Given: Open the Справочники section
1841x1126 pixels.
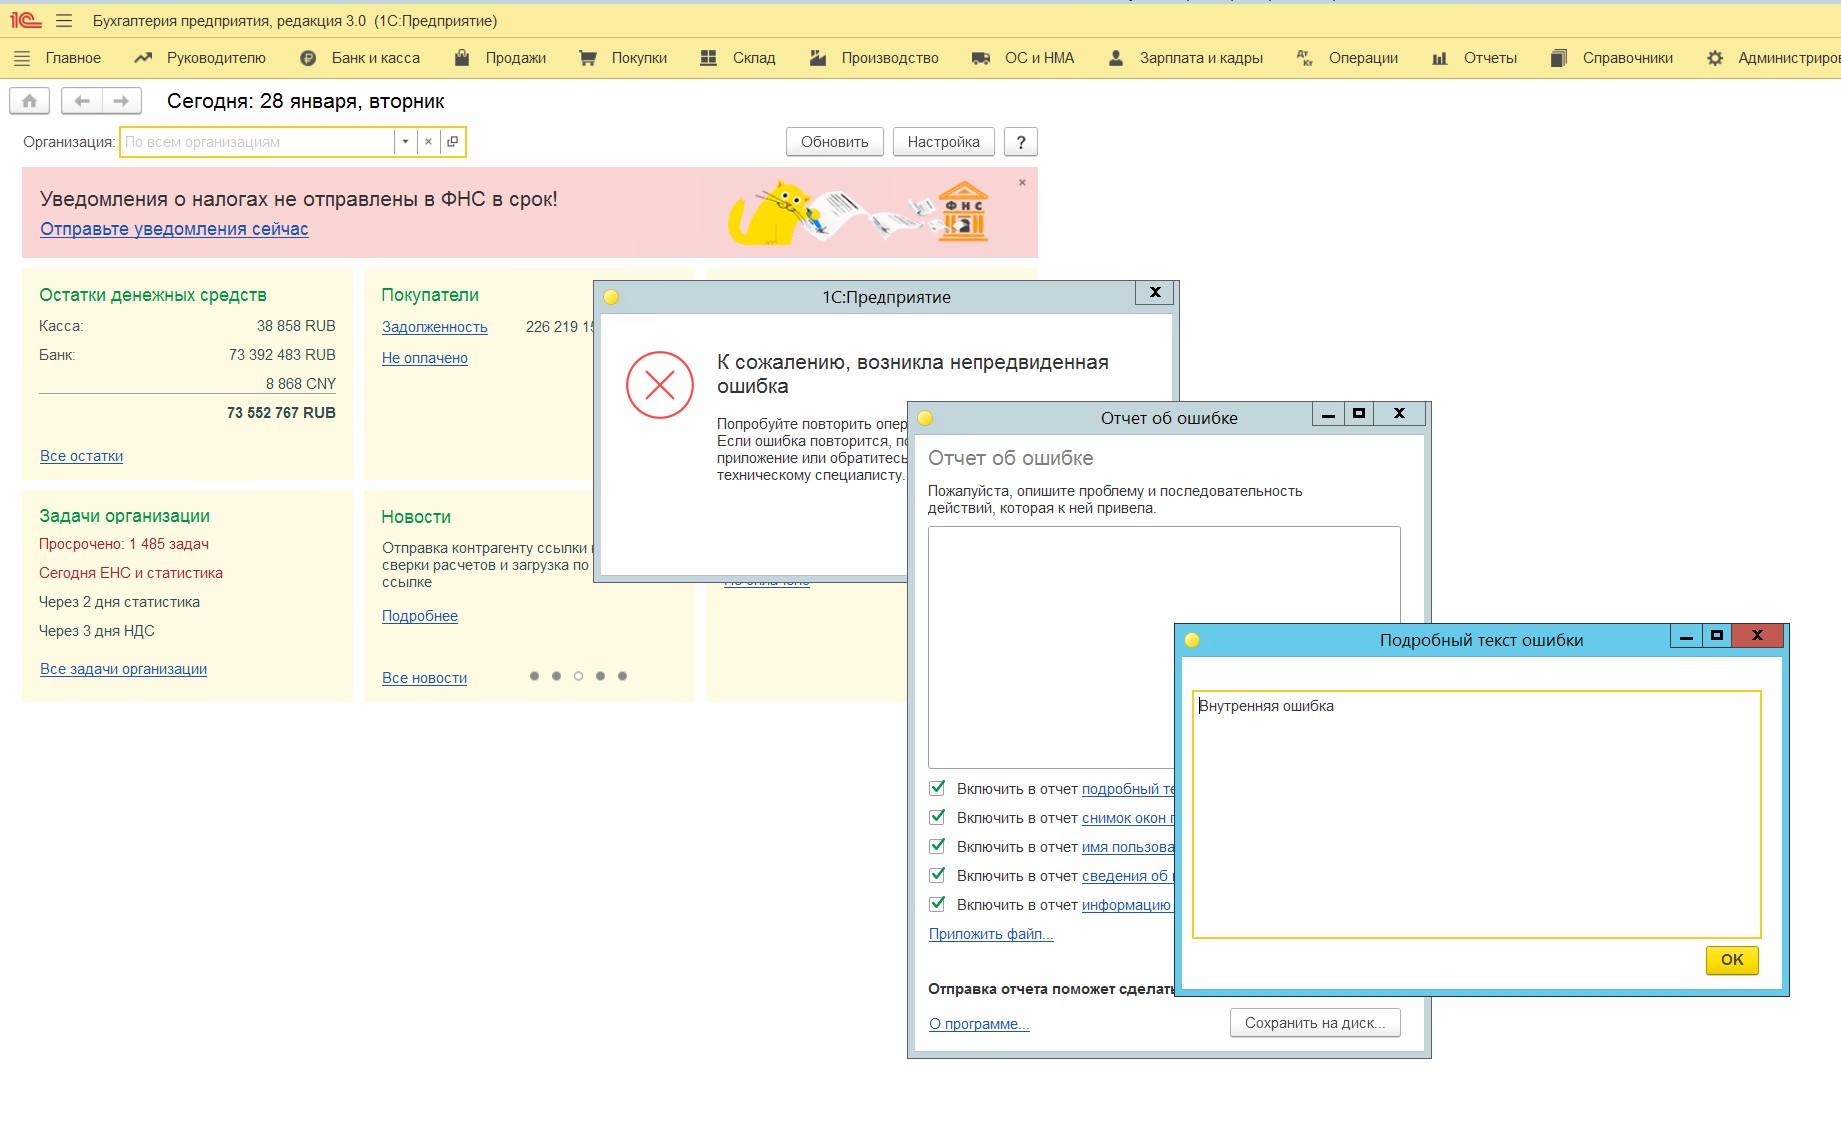Looking at the screenshot, I should 1627,58.
